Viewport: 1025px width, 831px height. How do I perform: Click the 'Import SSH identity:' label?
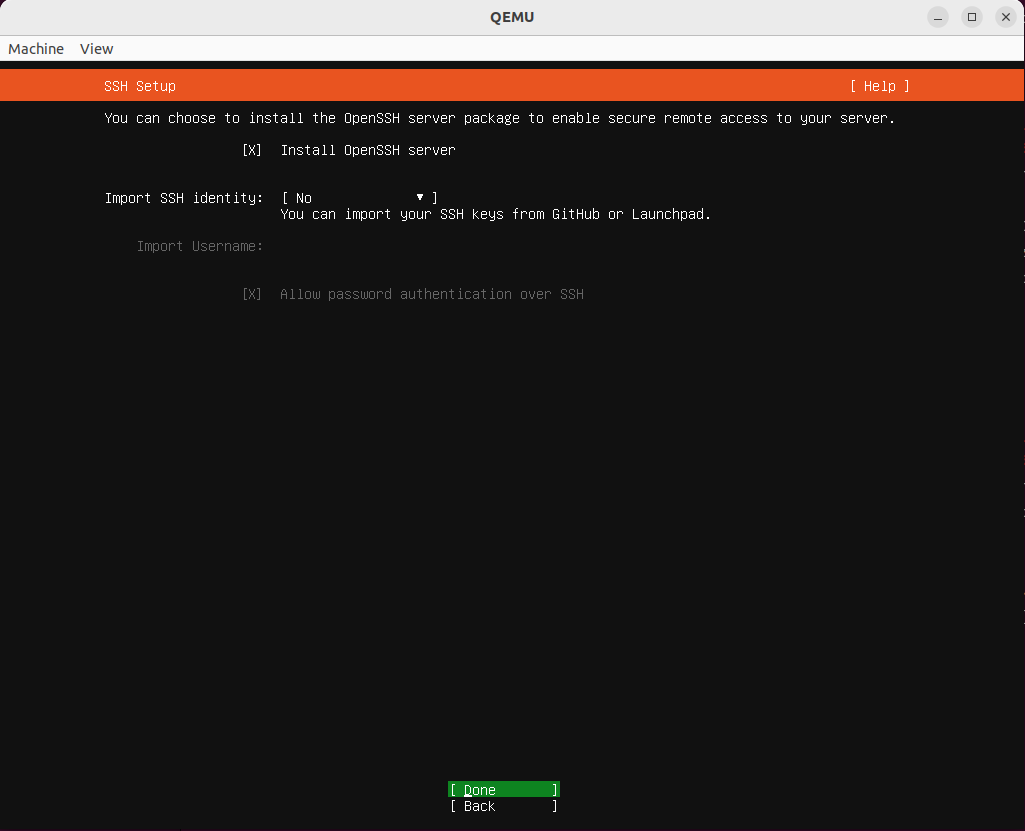[184, 198]
